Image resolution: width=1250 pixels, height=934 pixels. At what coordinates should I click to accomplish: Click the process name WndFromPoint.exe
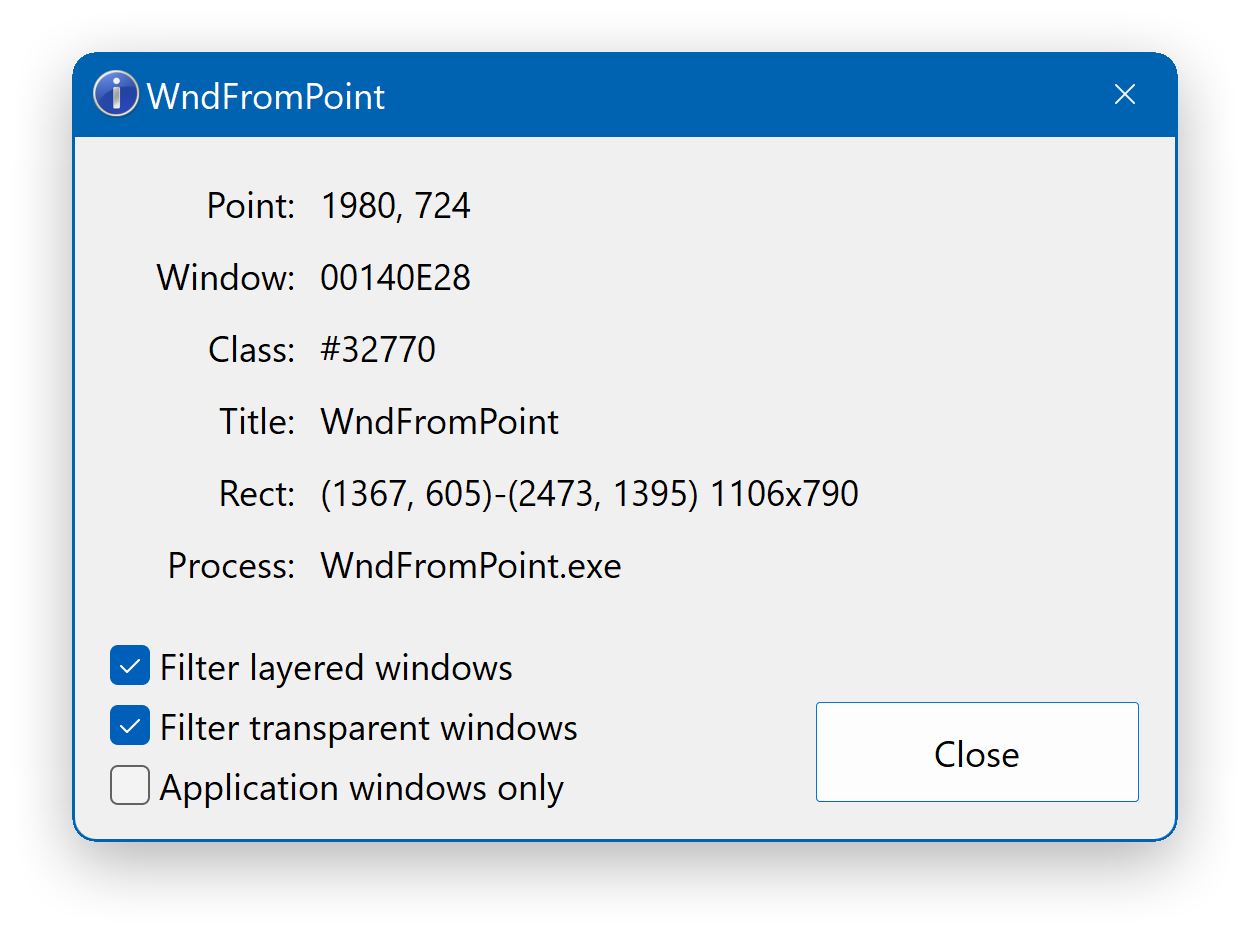(x=471, y=566)
